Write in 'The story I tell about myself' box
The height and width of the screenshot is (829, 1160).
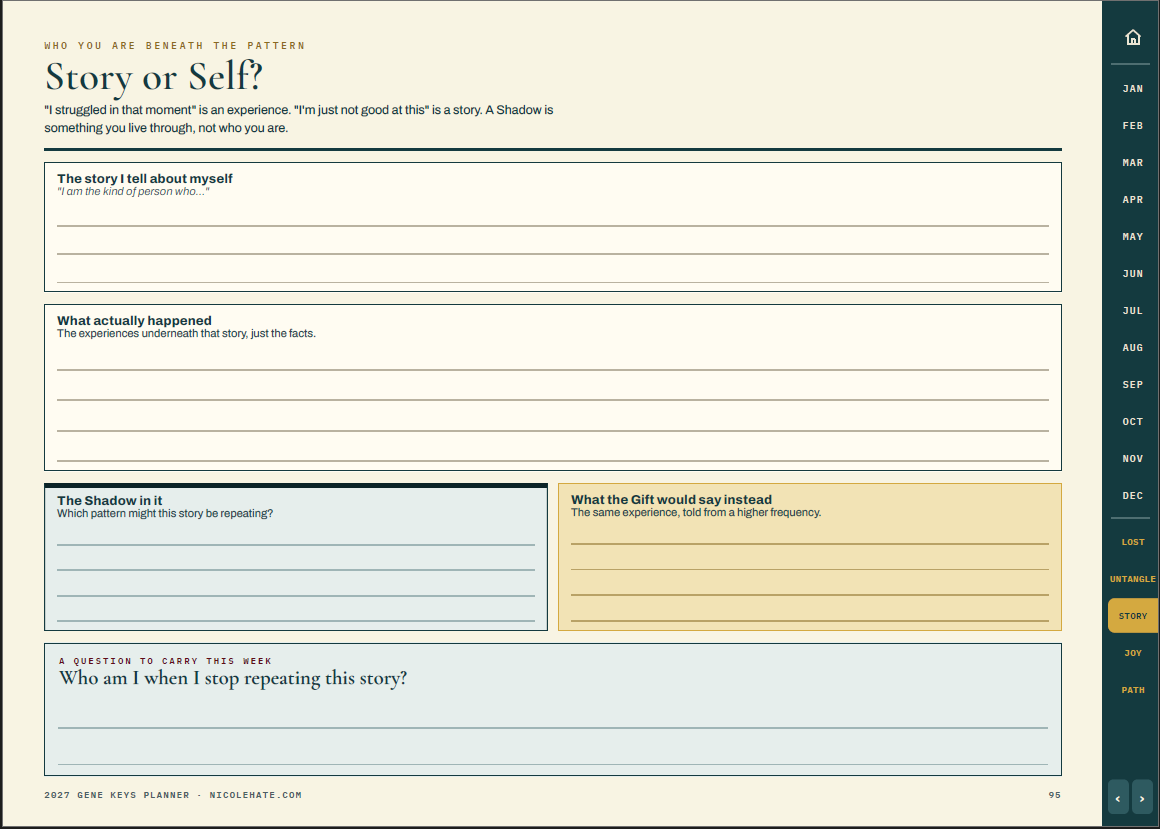tap(553, 227)
